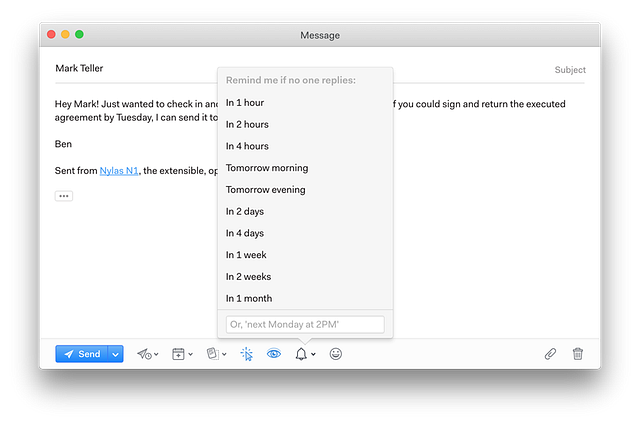Choose 'Tomorrow evening' reminder
Viewport: 640px width, 425px height.
pyautogui.click(x=305, y=190)
